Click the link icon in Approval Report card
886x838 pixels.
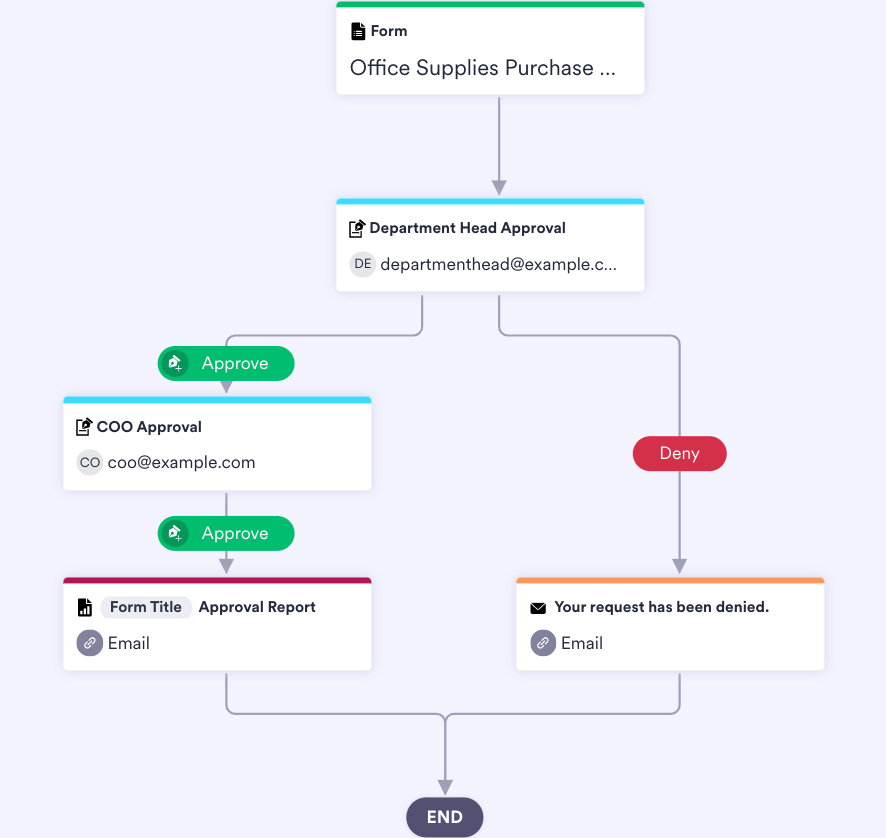pyautogui.click(x=90, y=643)
